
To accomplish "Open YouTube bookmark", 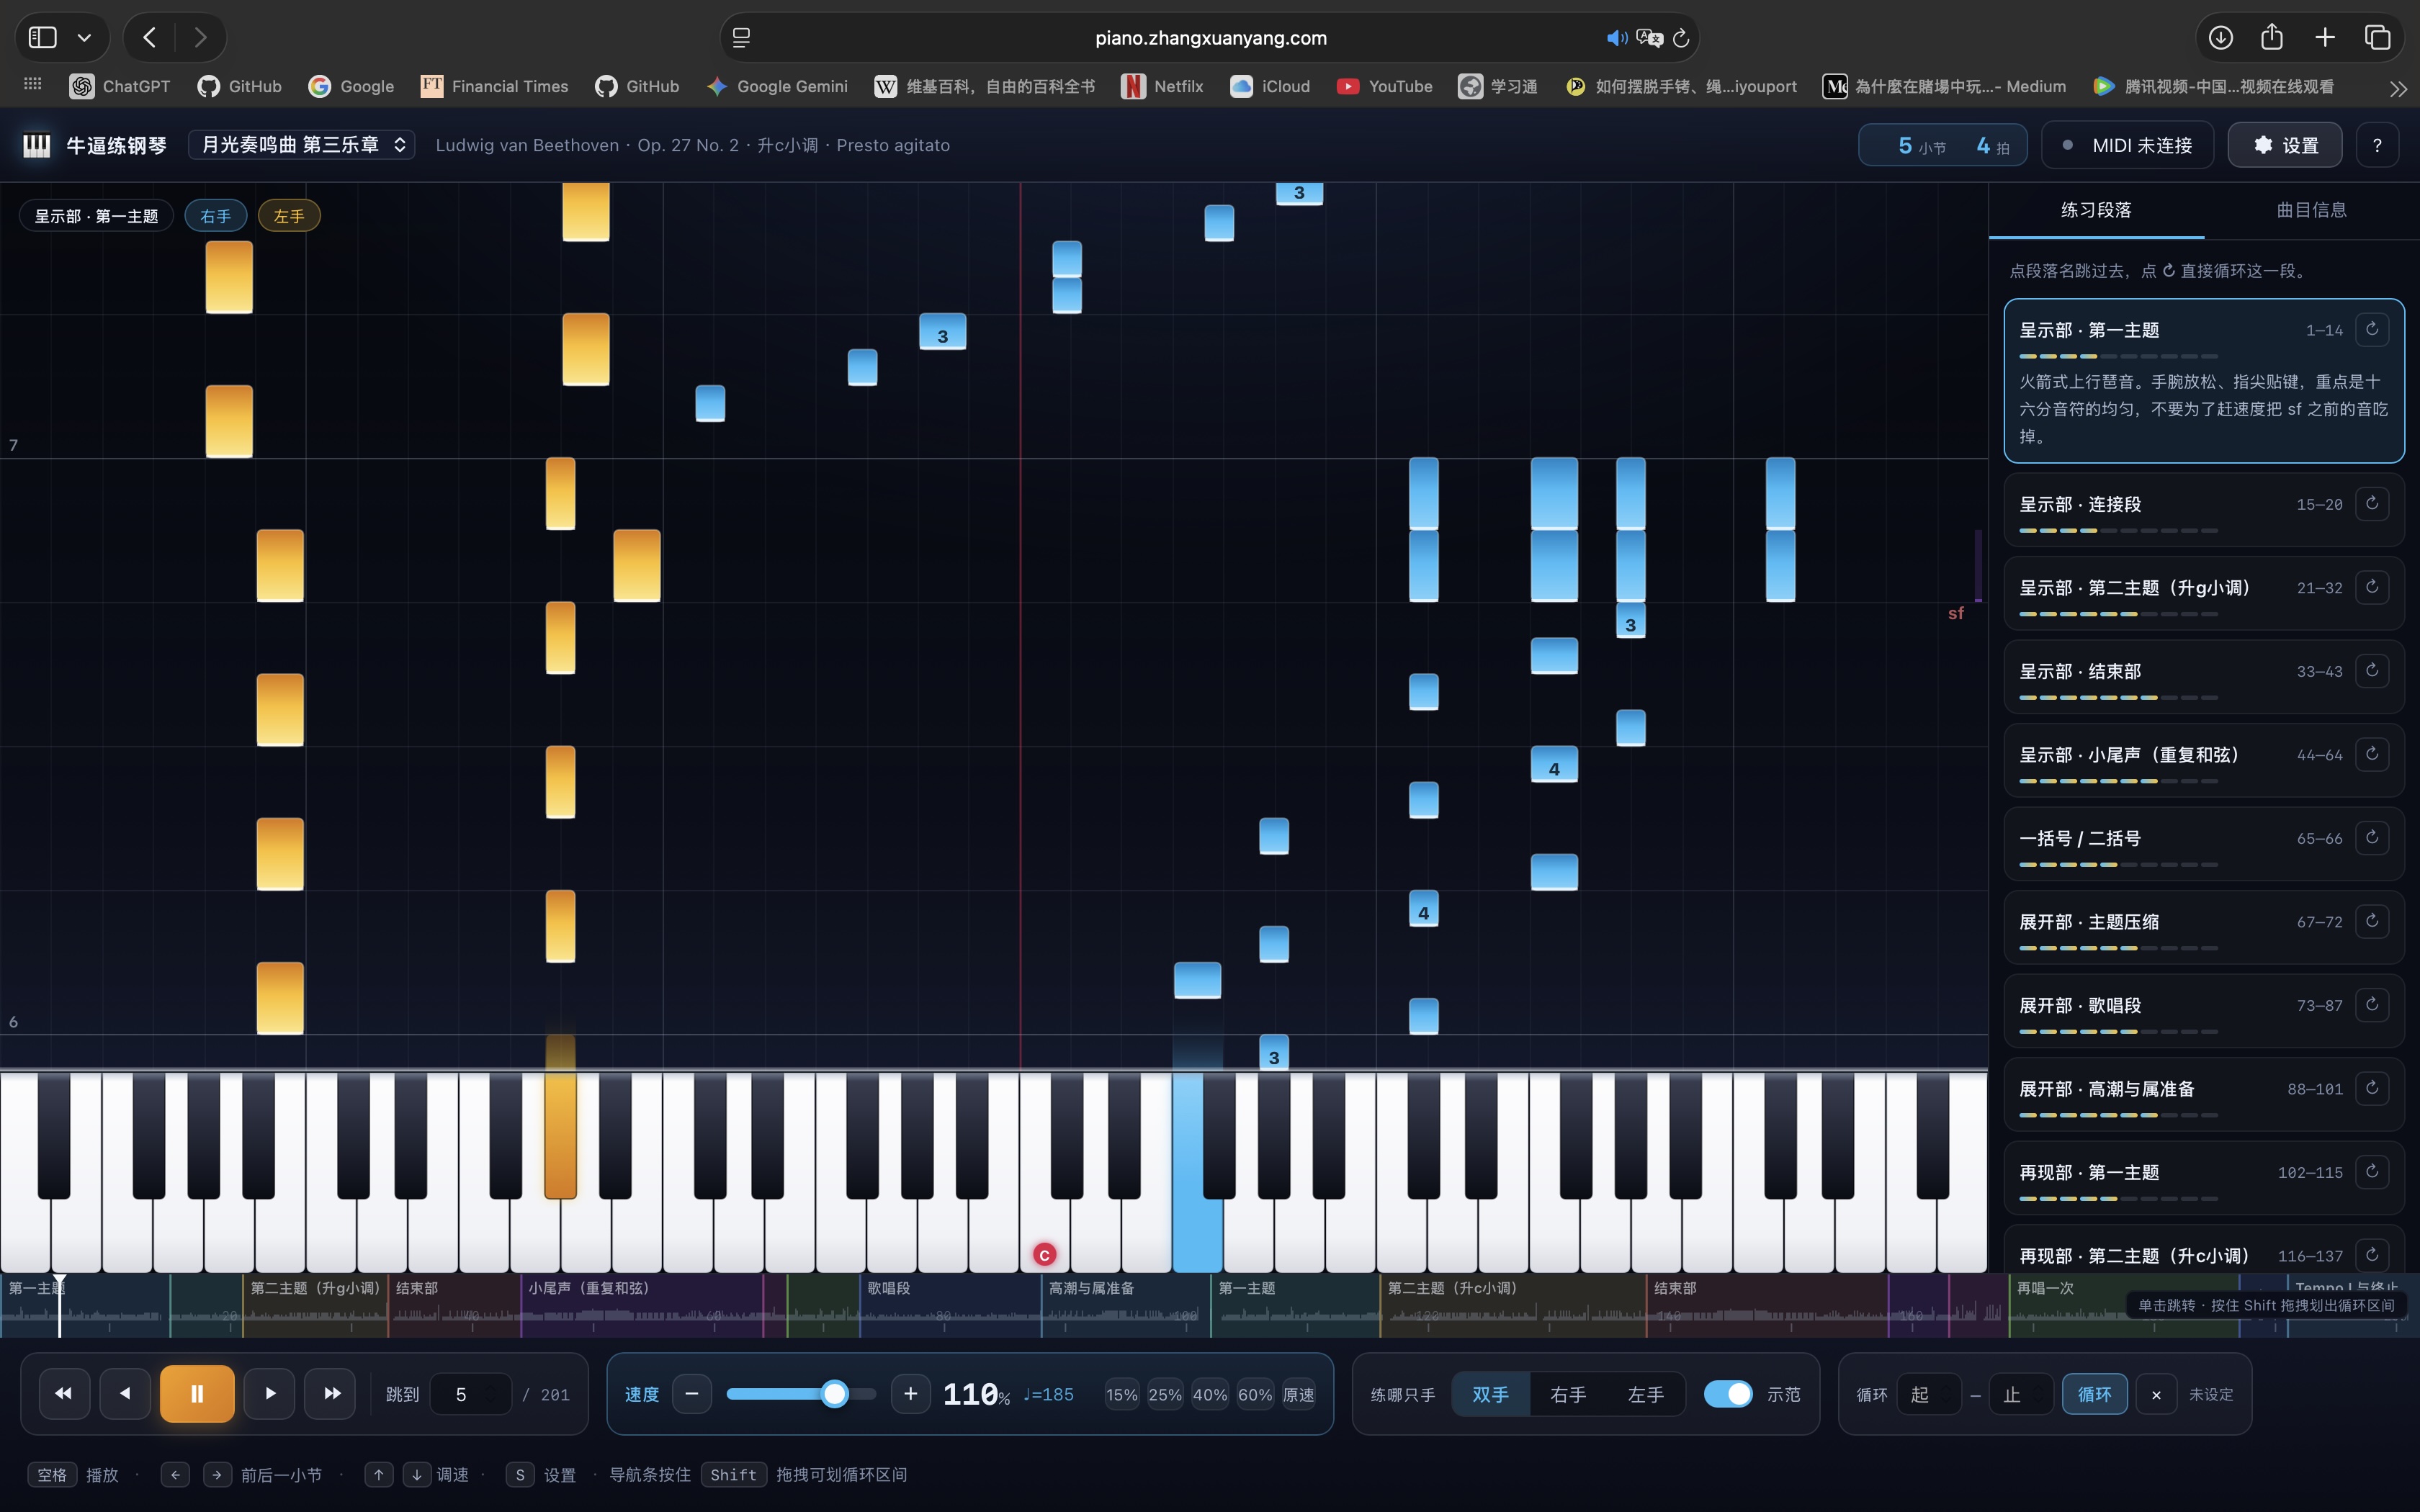I will click(x=1385, y=87).
